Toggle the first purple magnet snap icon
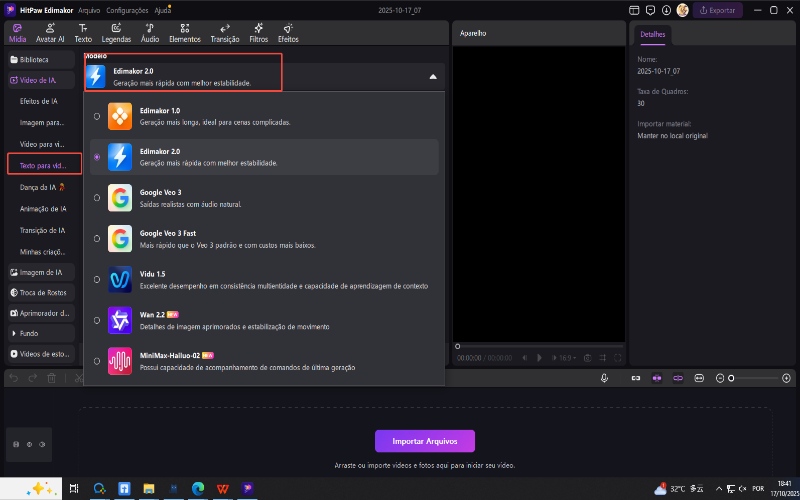This screenshot has width=800, height=500. tap(657, 378)
